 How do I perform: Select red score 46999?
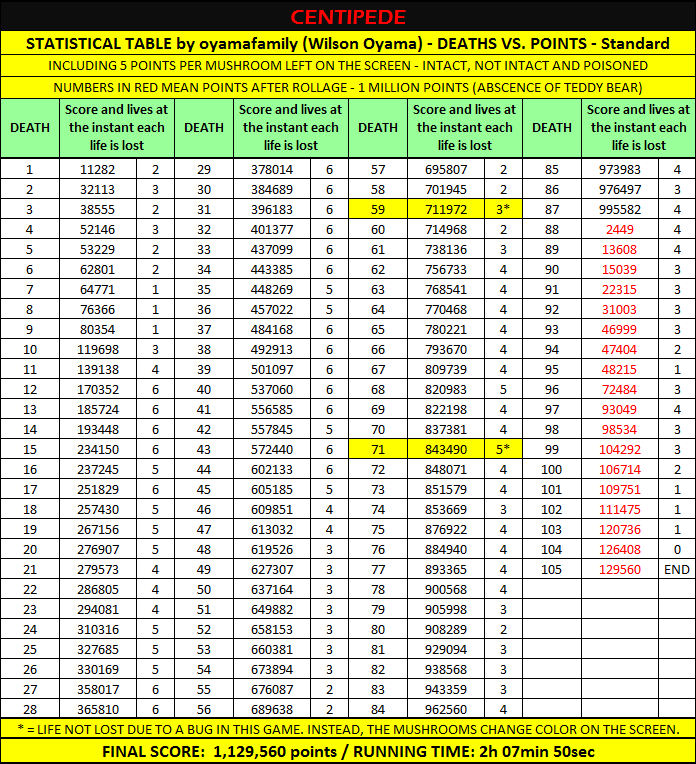click(x=619, y=329)
